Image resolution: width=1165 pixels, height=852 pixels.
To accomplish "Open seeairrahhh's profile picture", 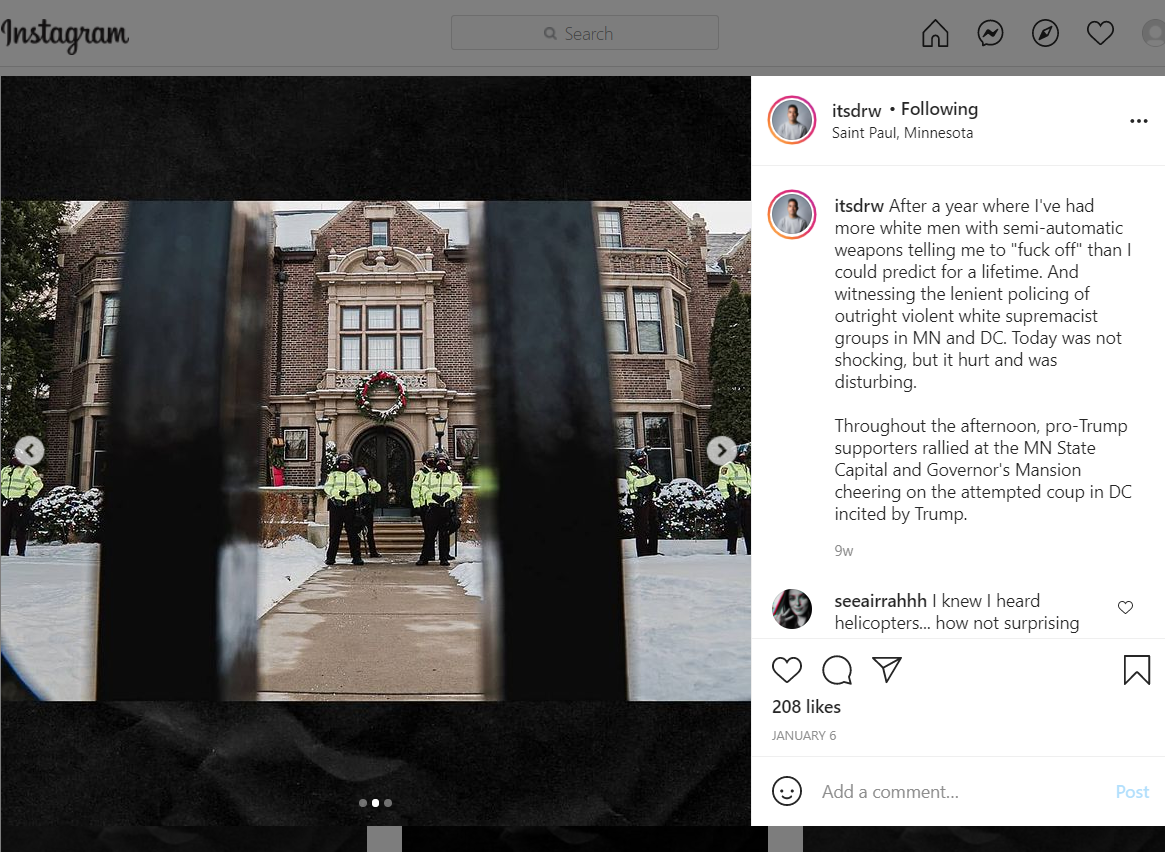I will coord(792,609).
